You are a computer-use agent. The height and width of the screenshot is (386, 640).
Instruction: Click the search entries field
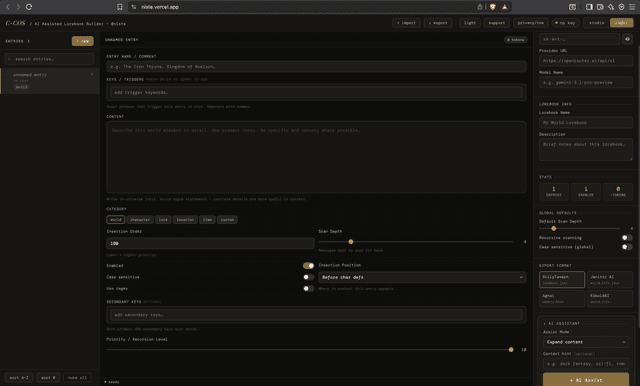[x=49, y=59]
